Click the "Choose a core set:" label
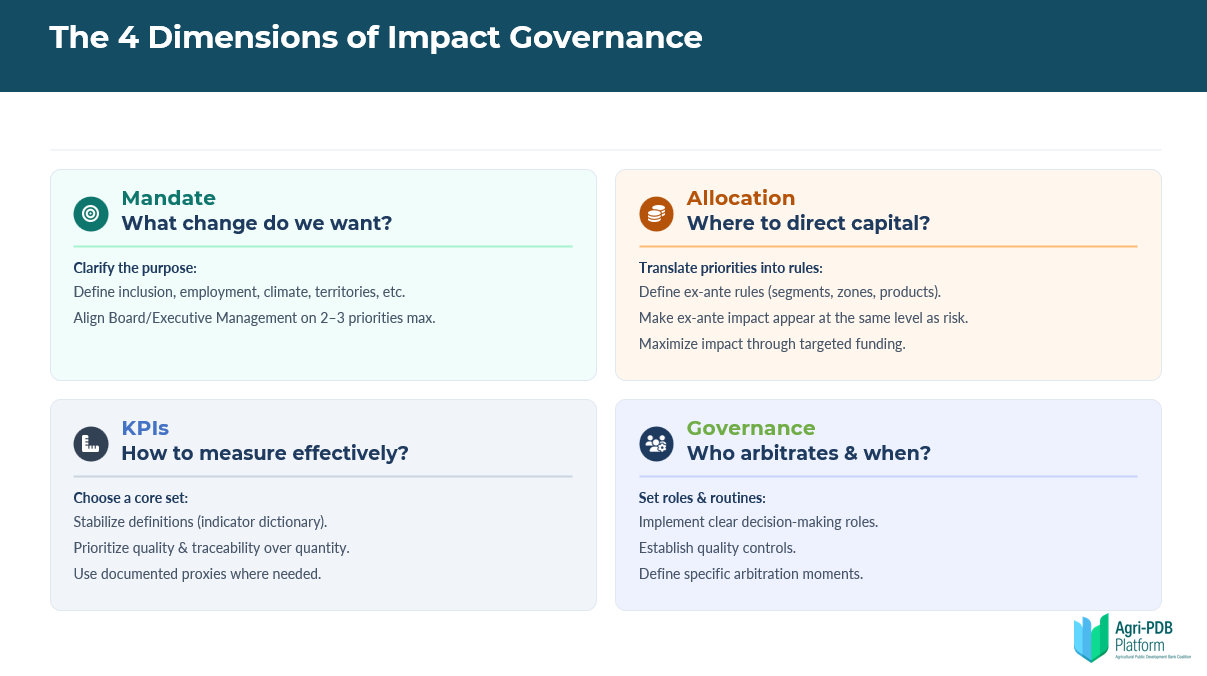Viewport: 1207px width, 676px height. (x=130, y=498)
